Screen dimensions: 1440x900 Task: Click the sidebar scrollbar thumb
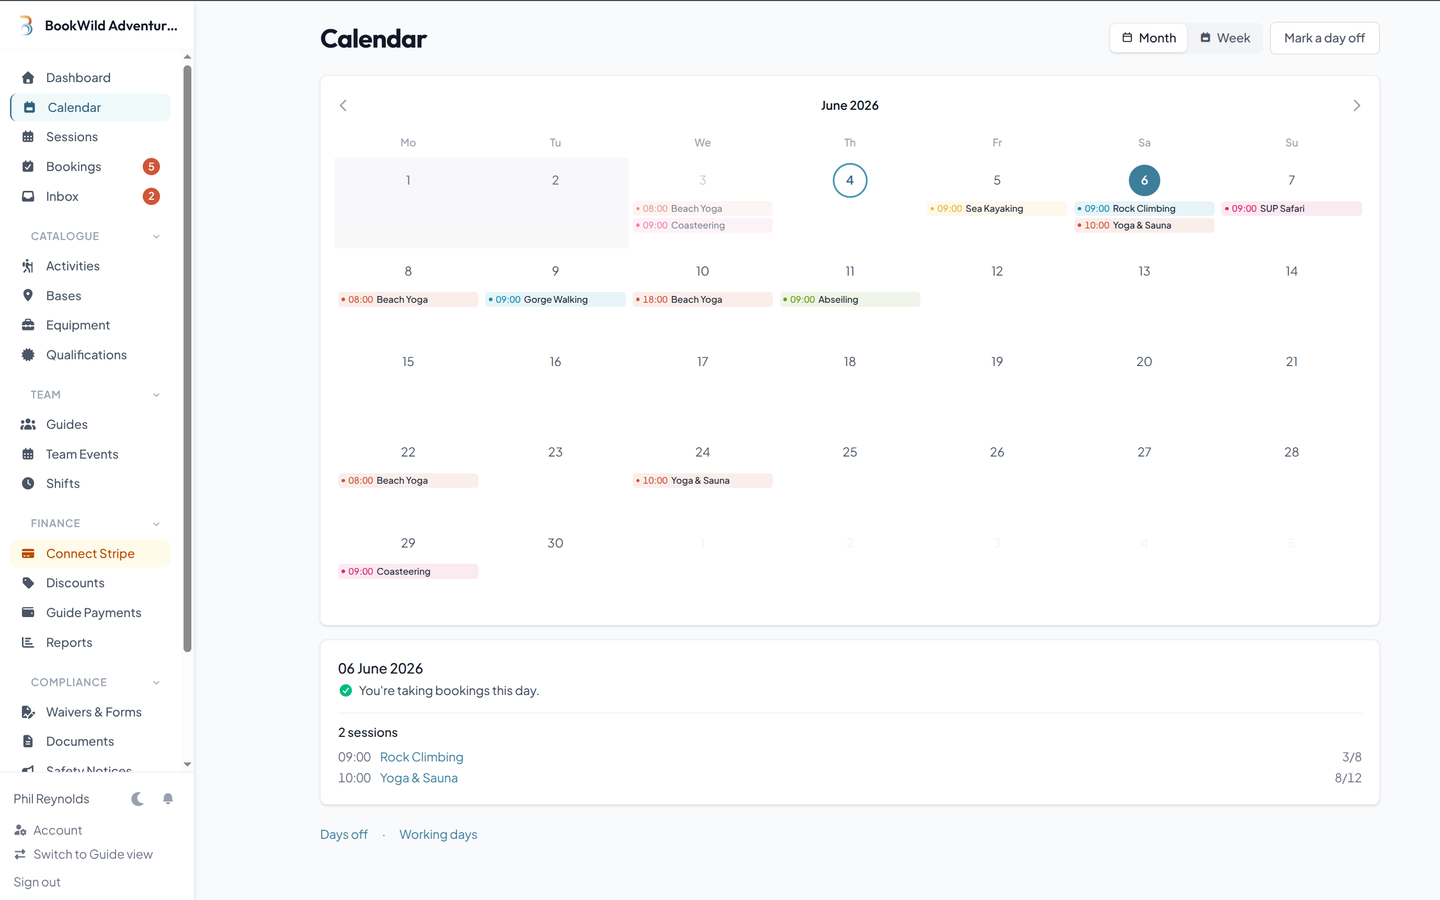pyautogui.click(x=187, y=358)
